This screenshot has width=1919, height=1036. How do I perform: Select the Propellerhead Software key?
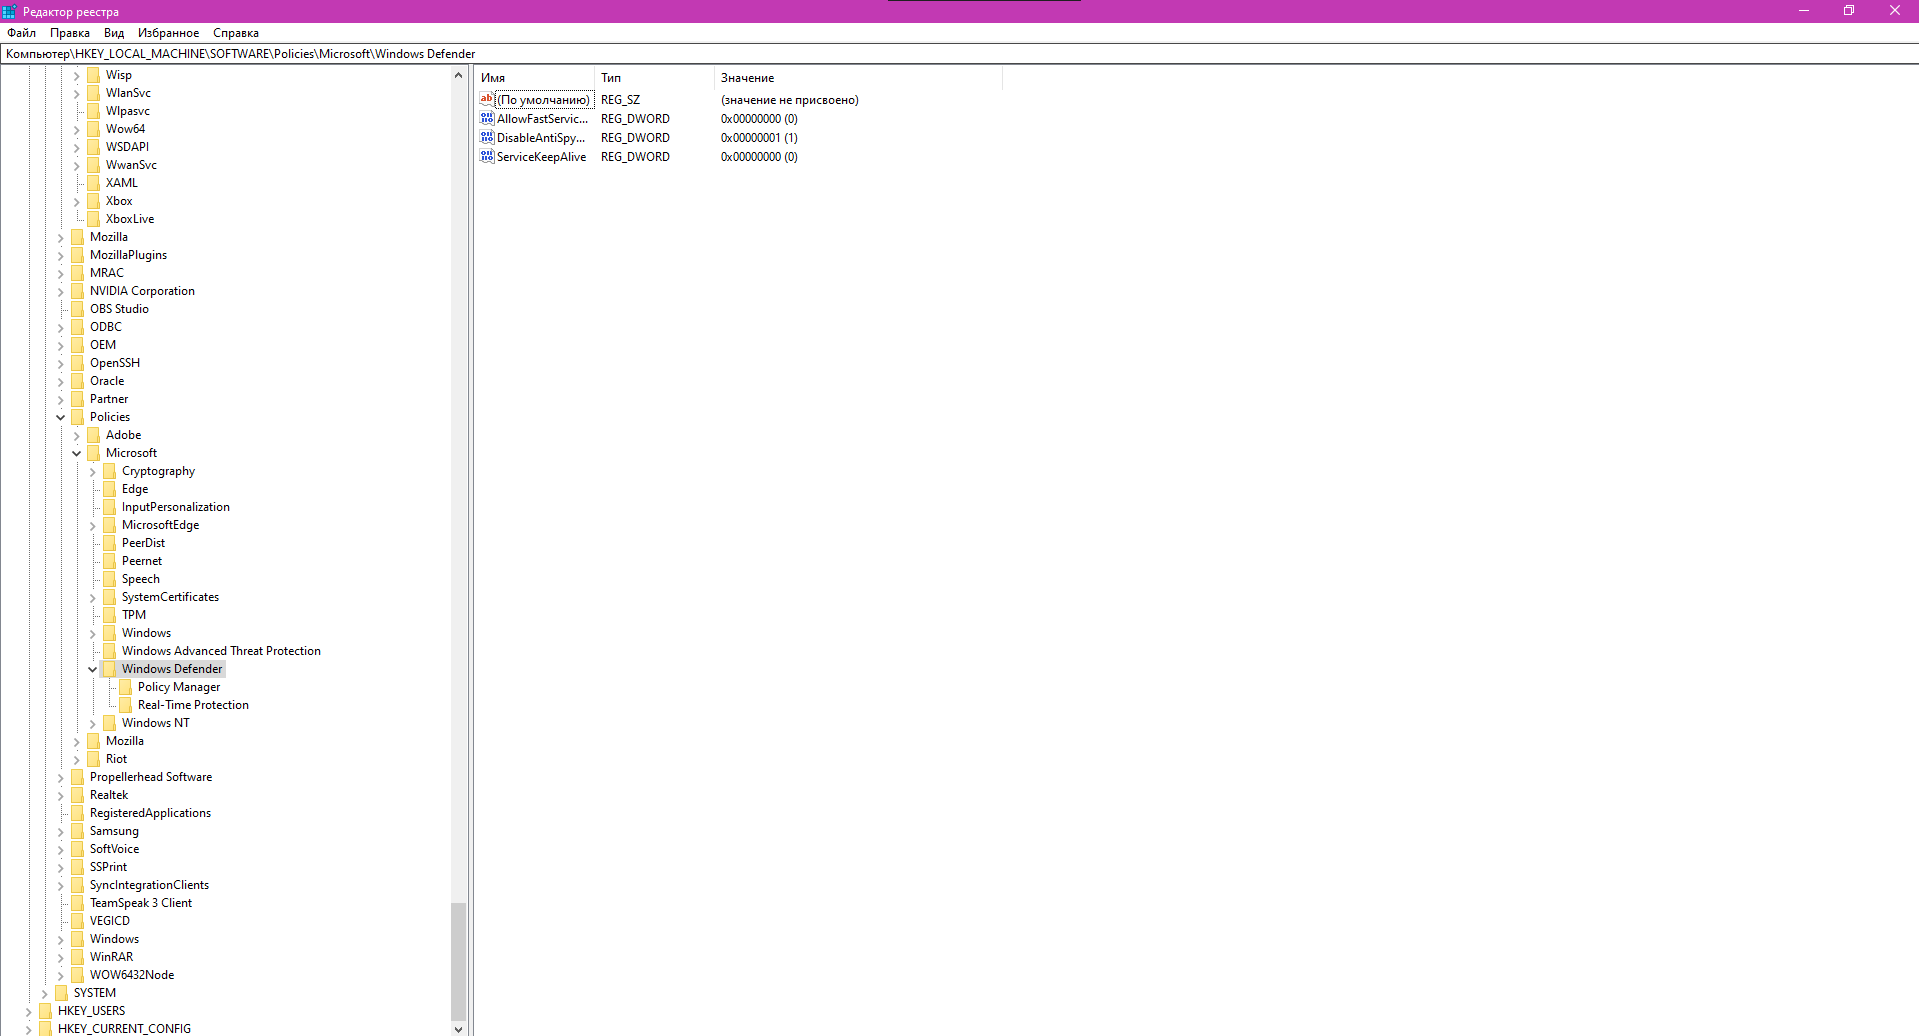151,777
